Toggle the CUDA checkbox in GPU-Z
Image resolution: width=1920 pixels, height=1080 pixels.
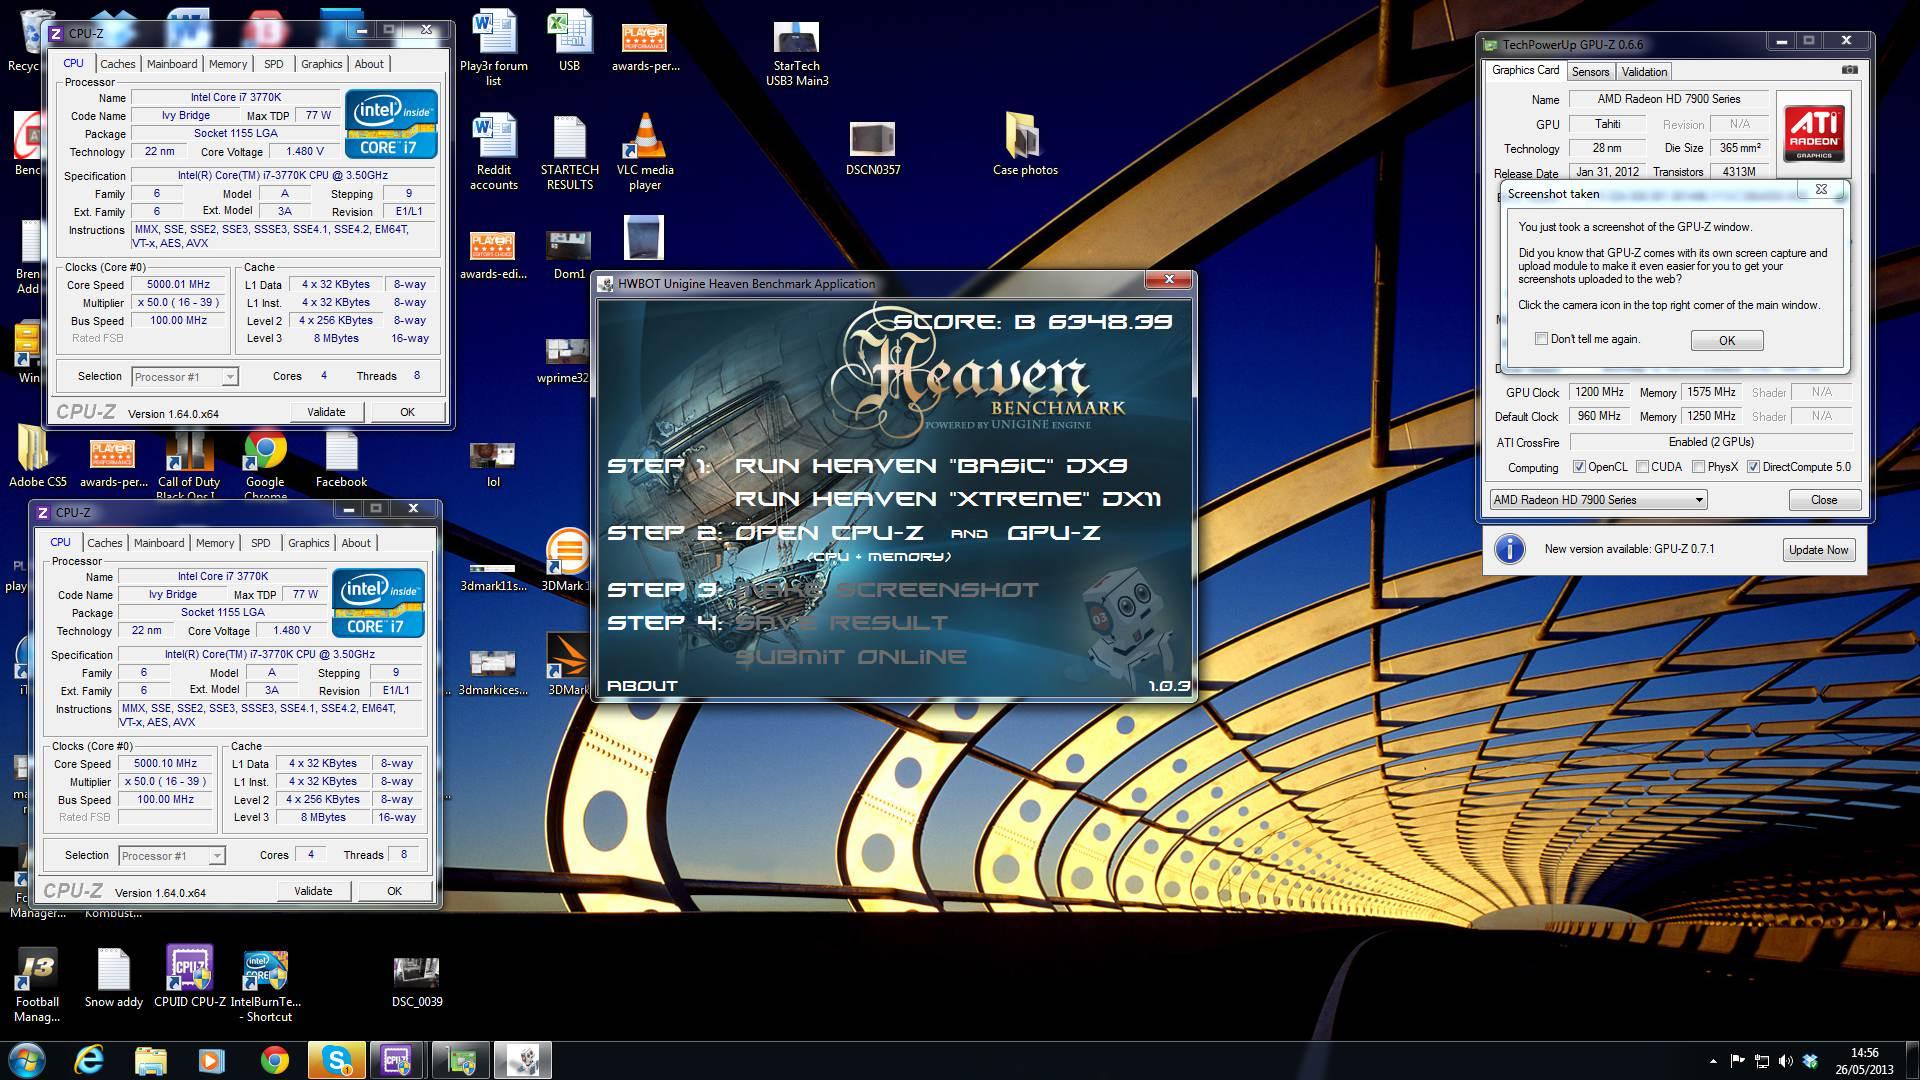coord(1642,466)
